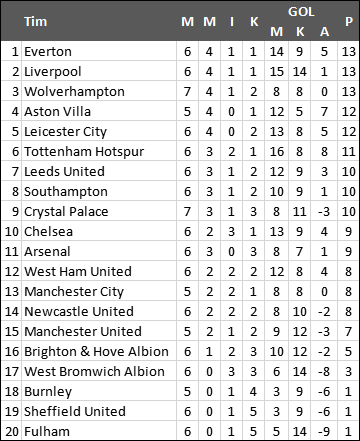Select the Wolverhampton row name
The image size is (360, 441).
(99, 91)
